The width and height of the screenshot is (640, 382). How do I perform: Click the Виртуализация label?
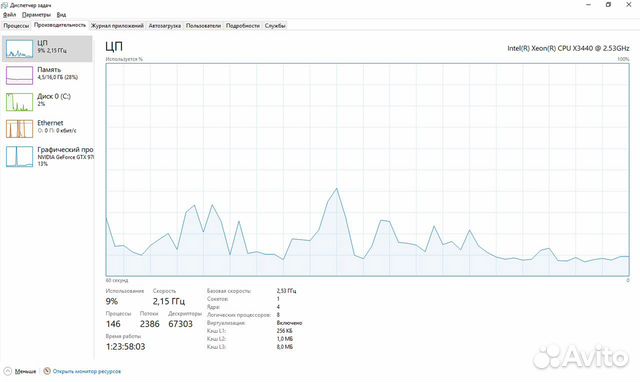click(x=226, y=323)
